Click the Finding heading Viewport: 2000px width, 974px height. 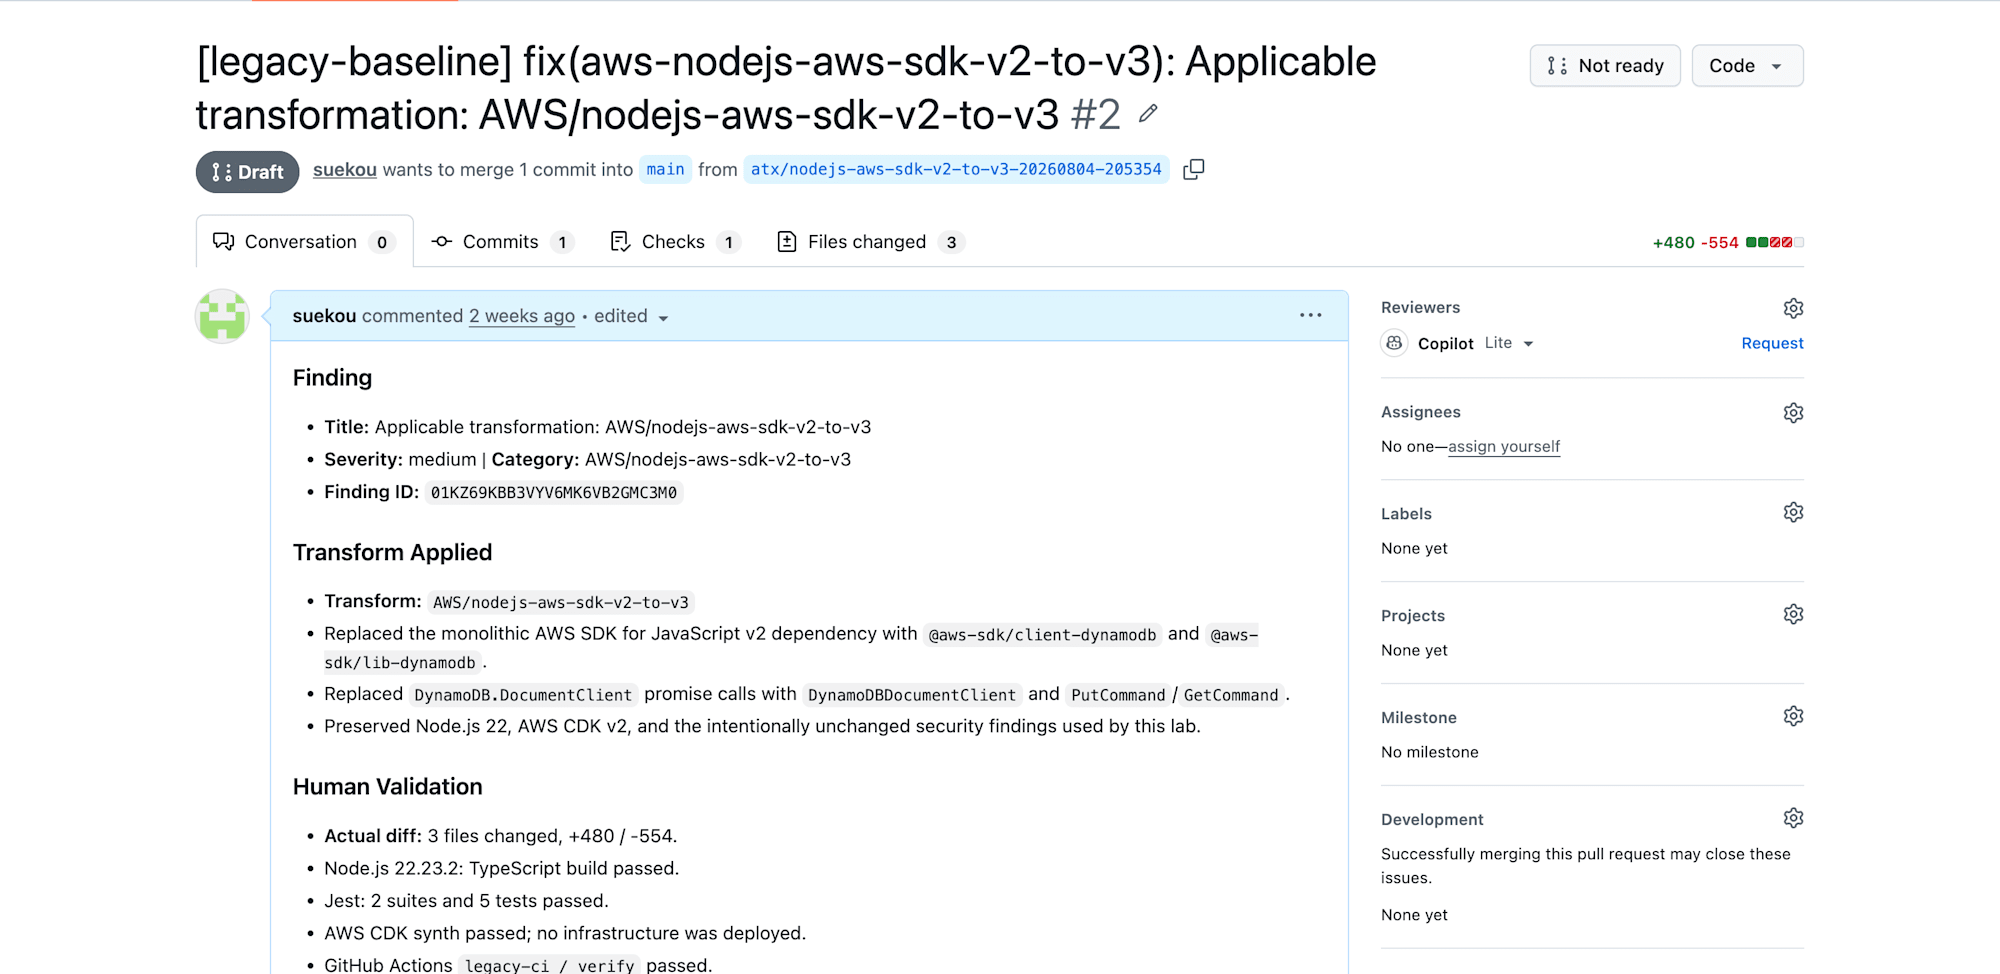tap(332, 378)
